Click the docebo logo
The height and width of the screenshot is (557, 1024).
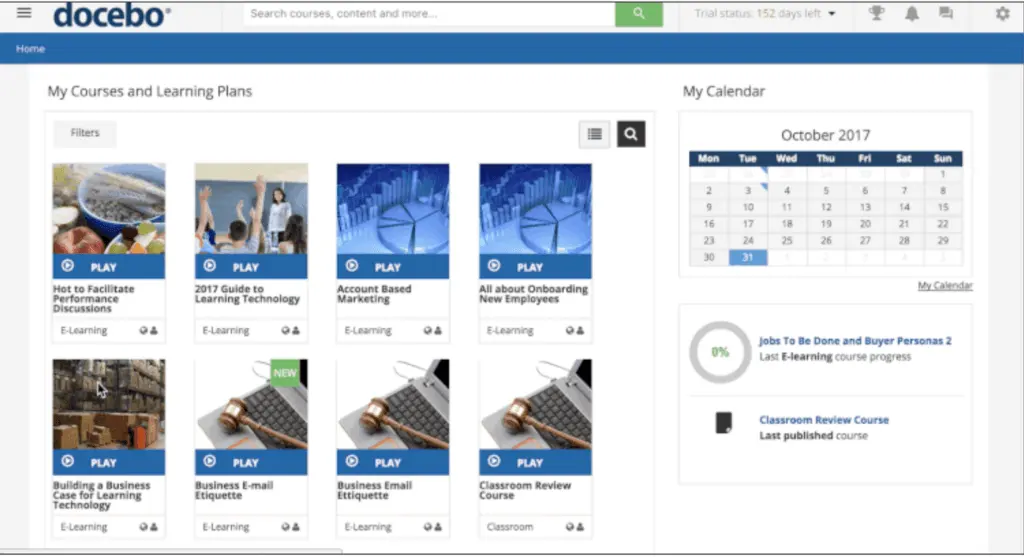(112, 14)
